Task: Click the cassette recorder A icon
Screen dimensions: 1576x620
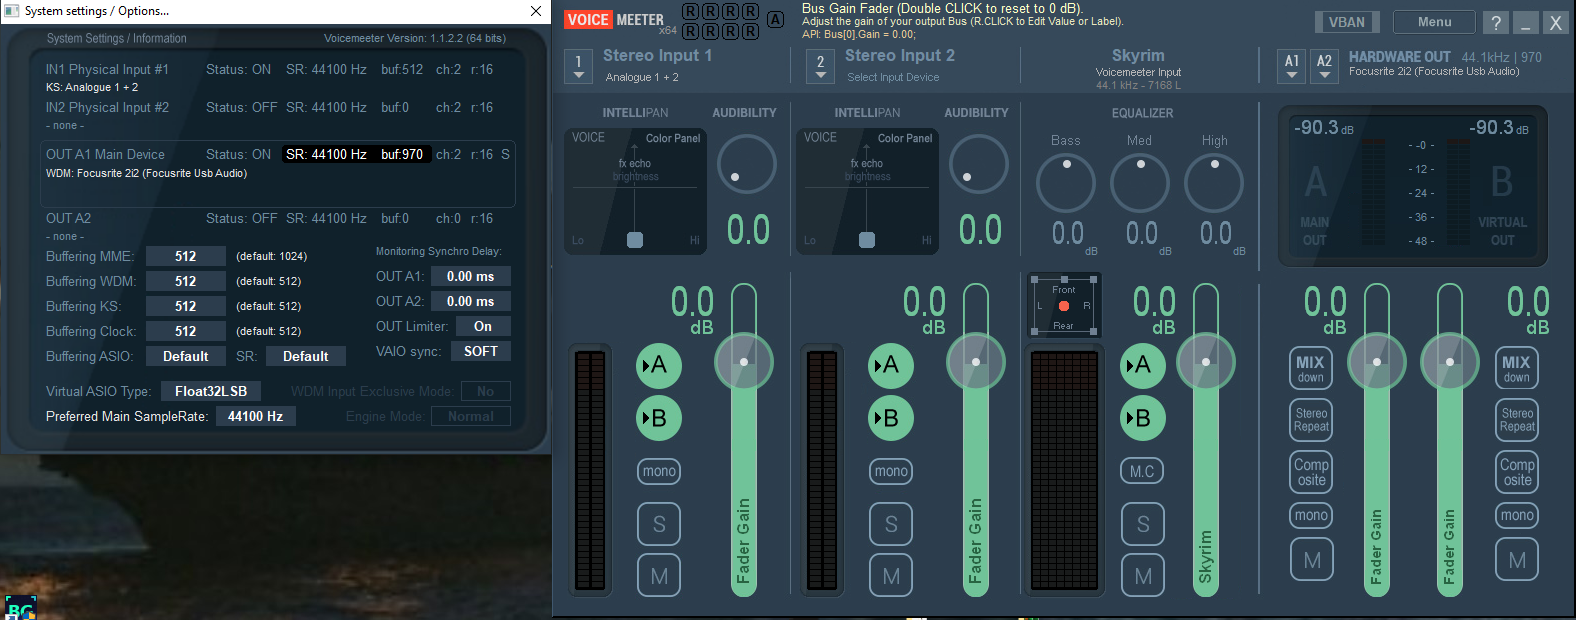Action: tap(775, 20)
